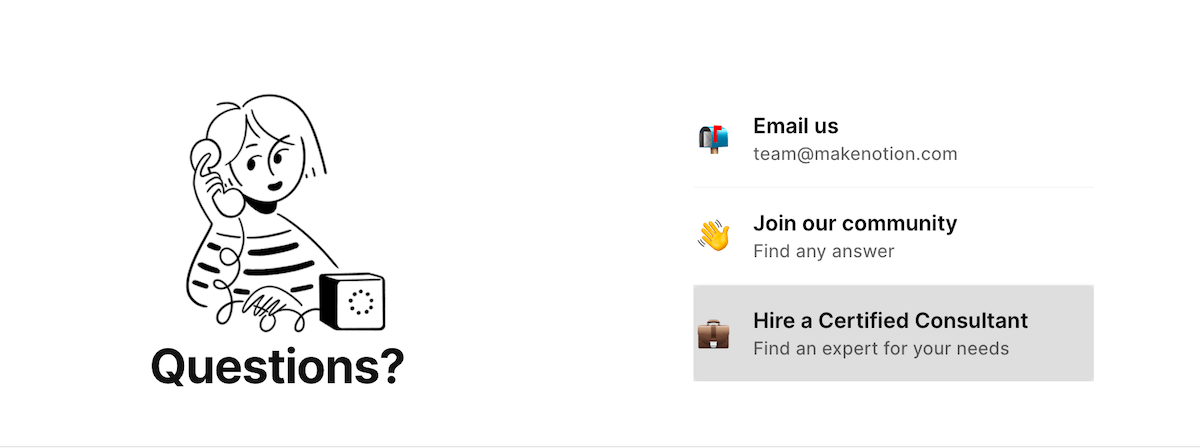Click Find an expert for your needs

[880, 349]
